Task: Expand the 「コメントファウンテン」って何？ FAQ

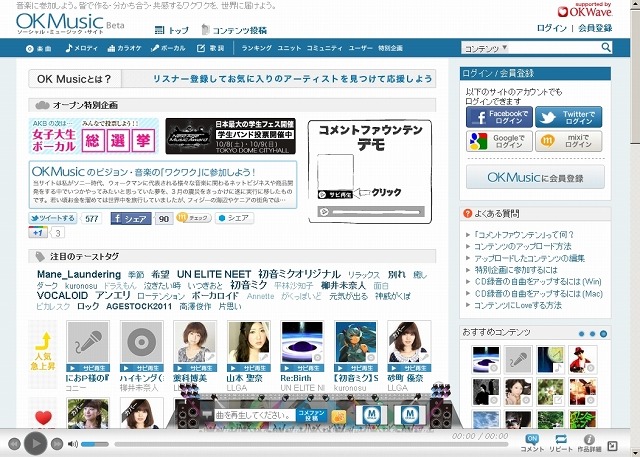Action: (x=524, y=235)
